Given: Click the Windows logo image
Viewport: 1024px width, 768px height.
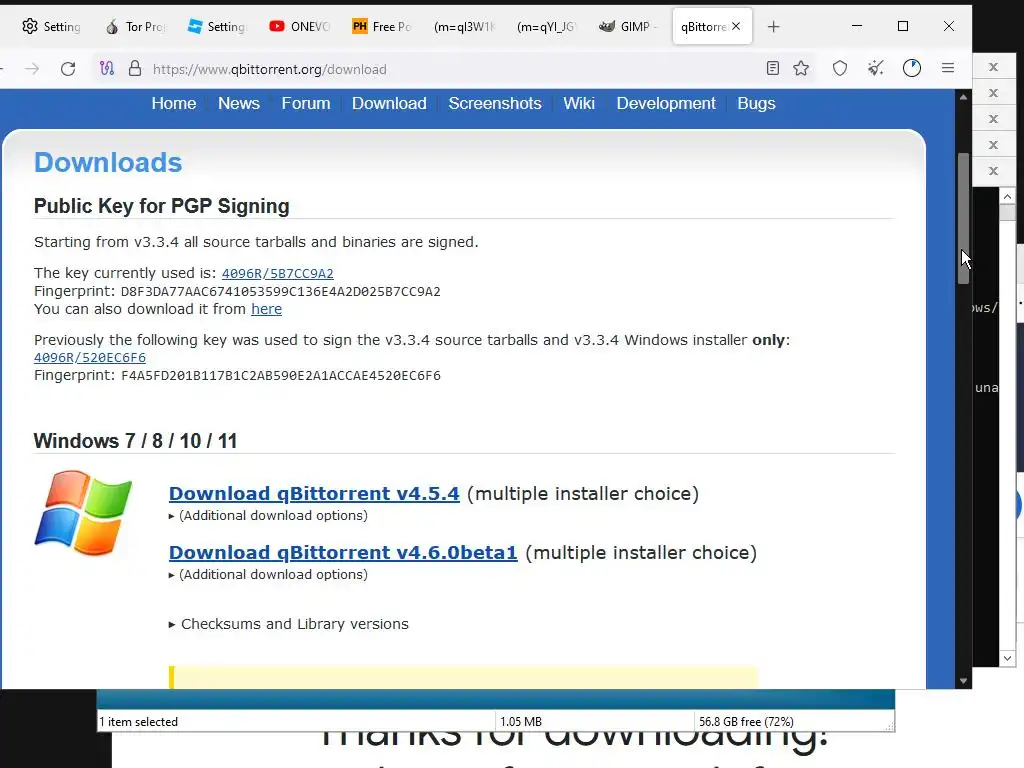Looking at the screenshot, I should 83,513.
